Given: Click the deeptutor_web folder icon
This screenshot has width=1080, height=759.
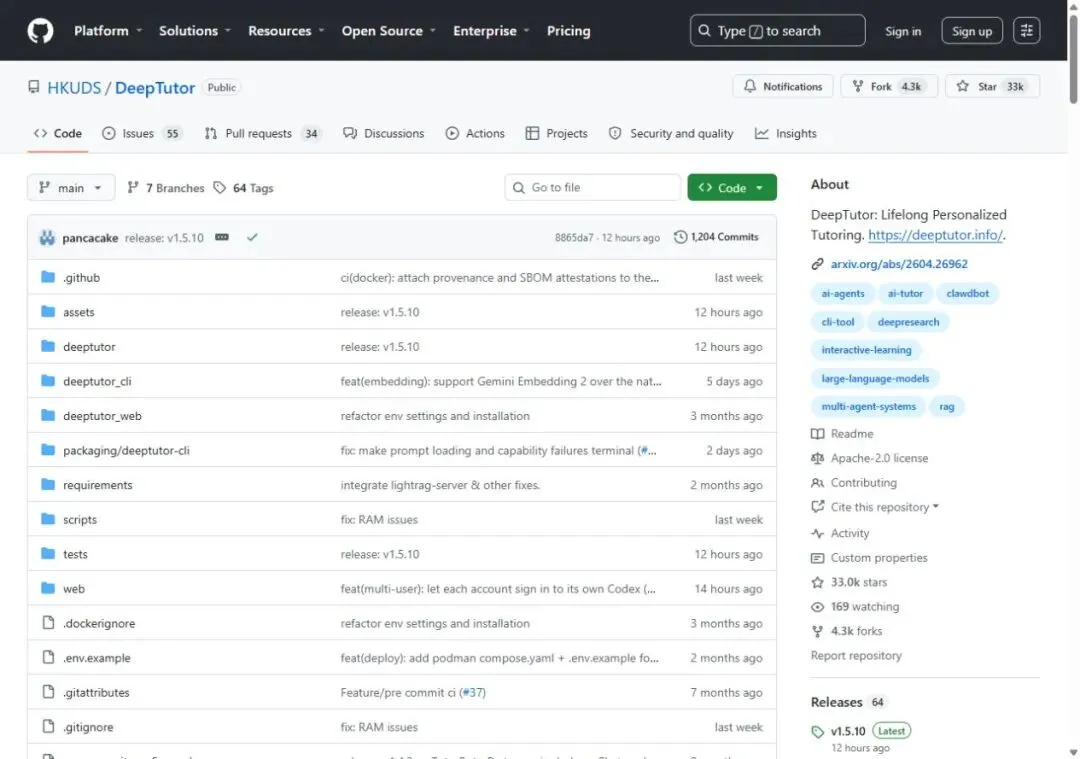Looking at the screenshot, I should coord(48,415).
